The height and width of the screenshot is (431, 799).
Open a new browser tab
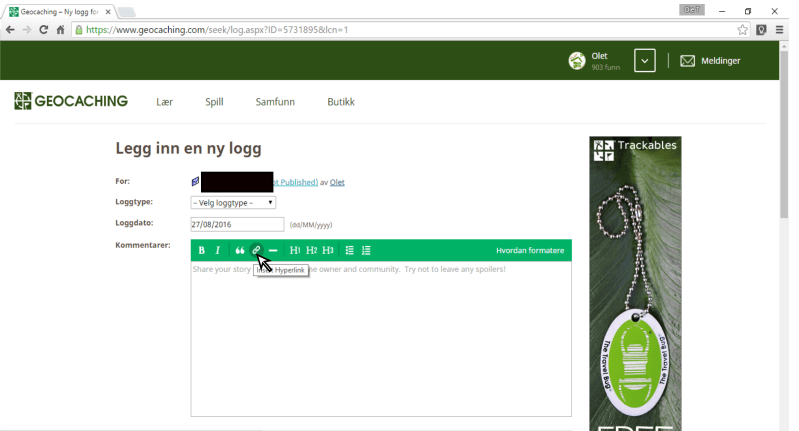(126, 12)
